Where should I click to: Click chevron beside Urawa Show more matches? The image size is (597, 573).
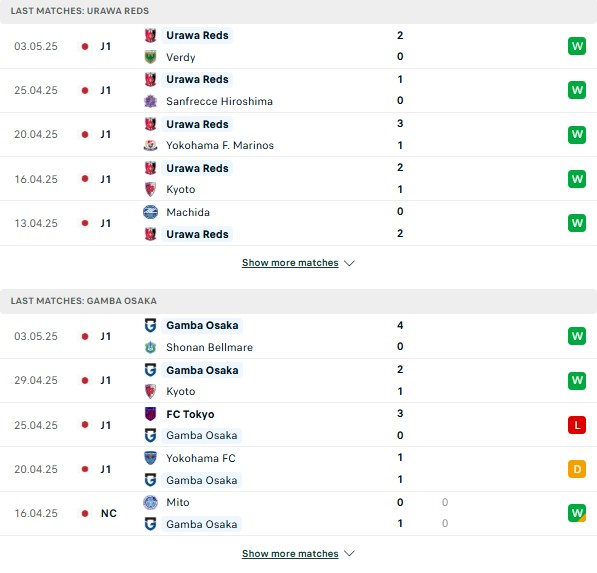point(349,263)
